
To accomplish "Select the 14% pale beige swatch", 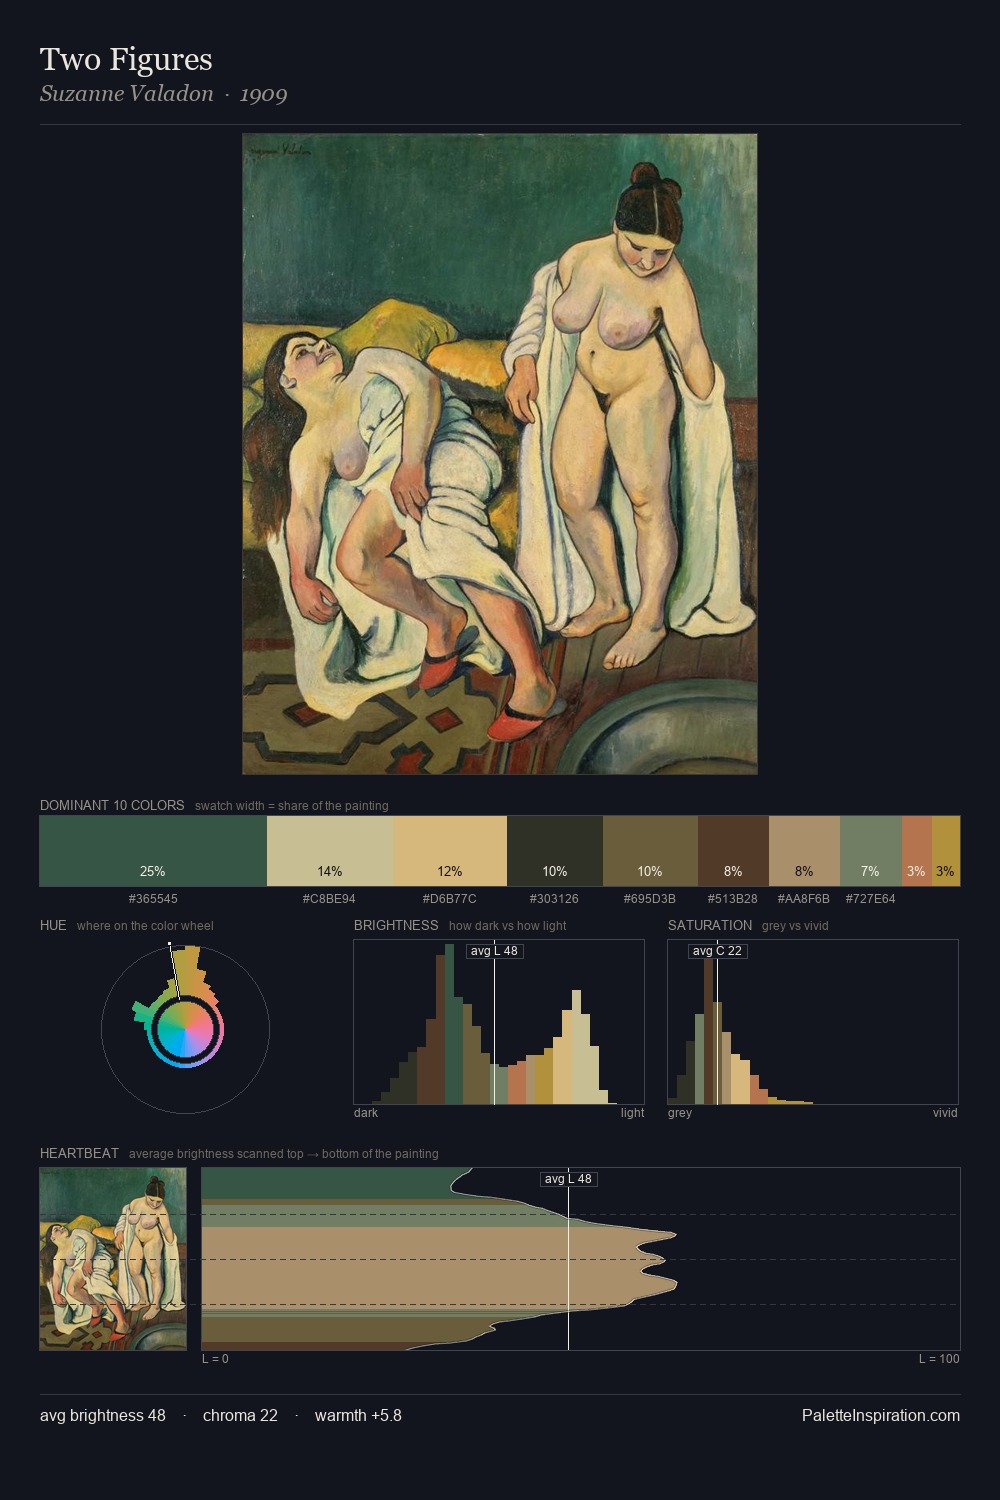I will click(330, 851).
